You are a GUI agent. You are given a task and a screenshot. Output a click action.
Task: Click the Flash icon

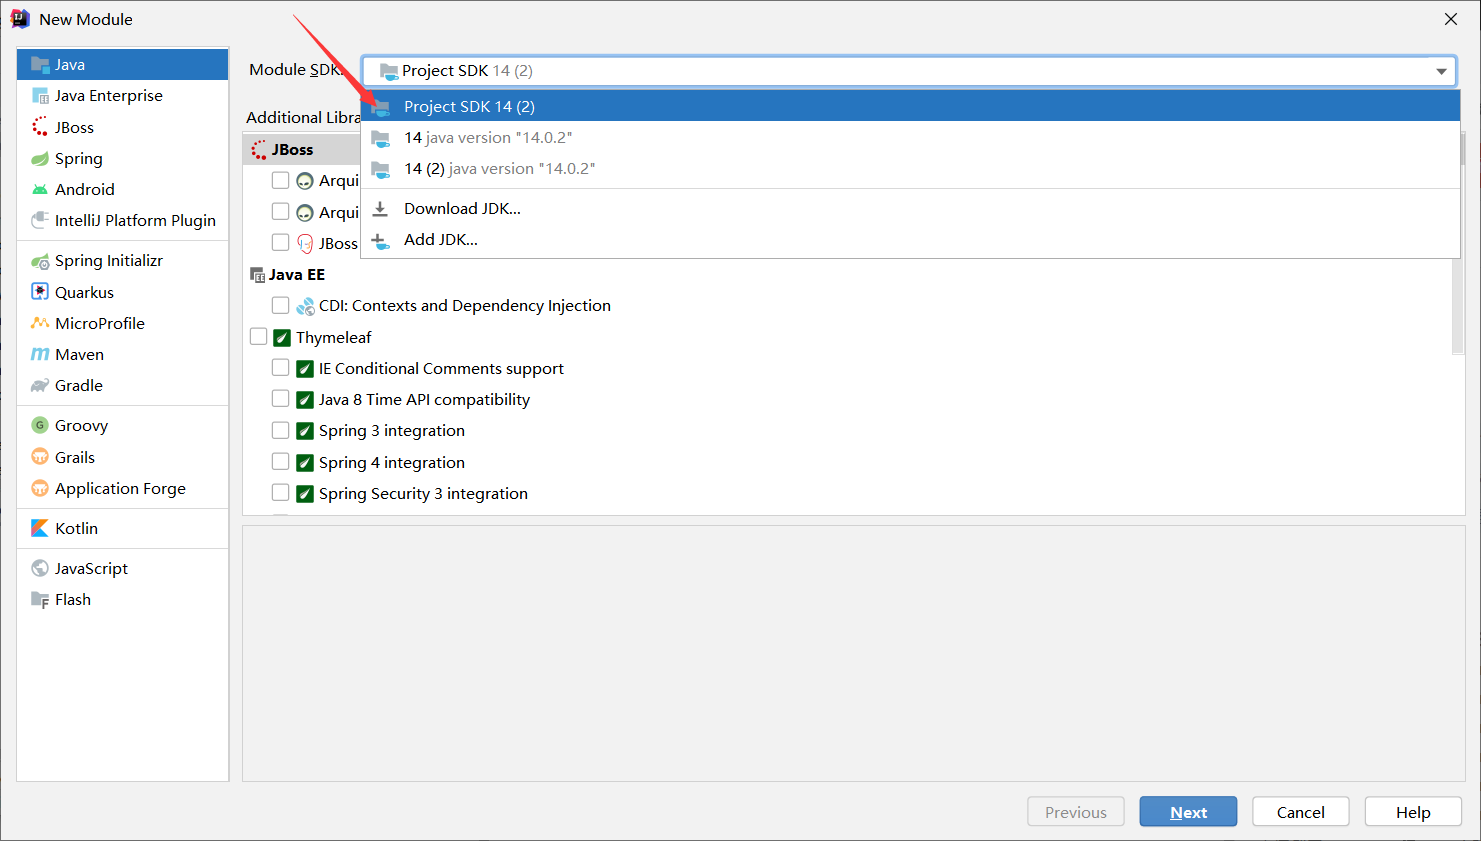tap(40, 599)
